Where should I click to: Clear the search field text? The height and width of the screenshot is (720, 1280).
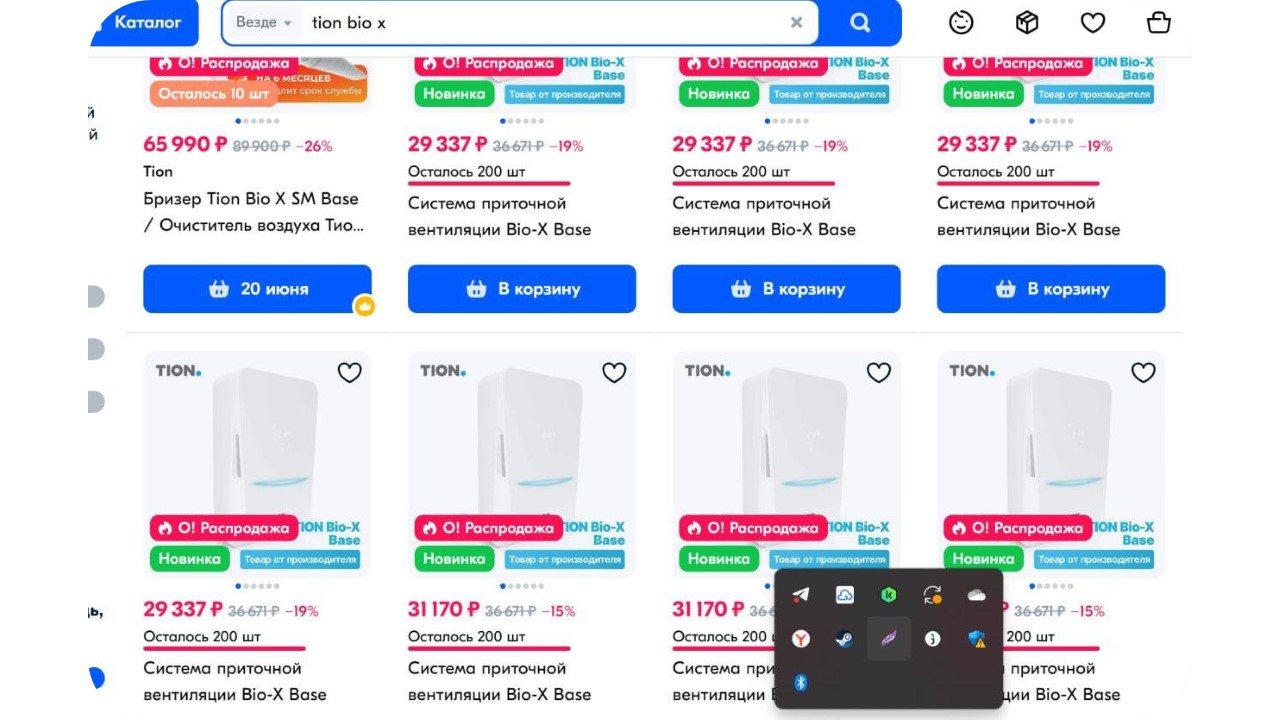point(796,22)
